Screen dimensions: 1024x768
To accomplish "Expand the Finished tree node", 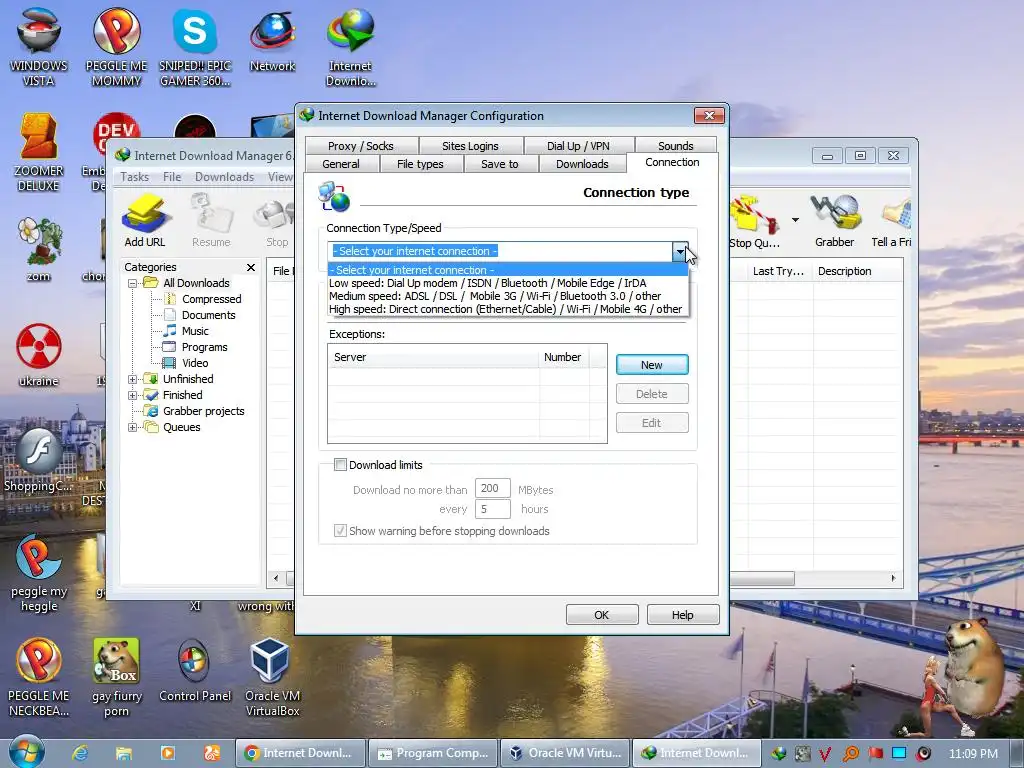I will click(133, 395).
